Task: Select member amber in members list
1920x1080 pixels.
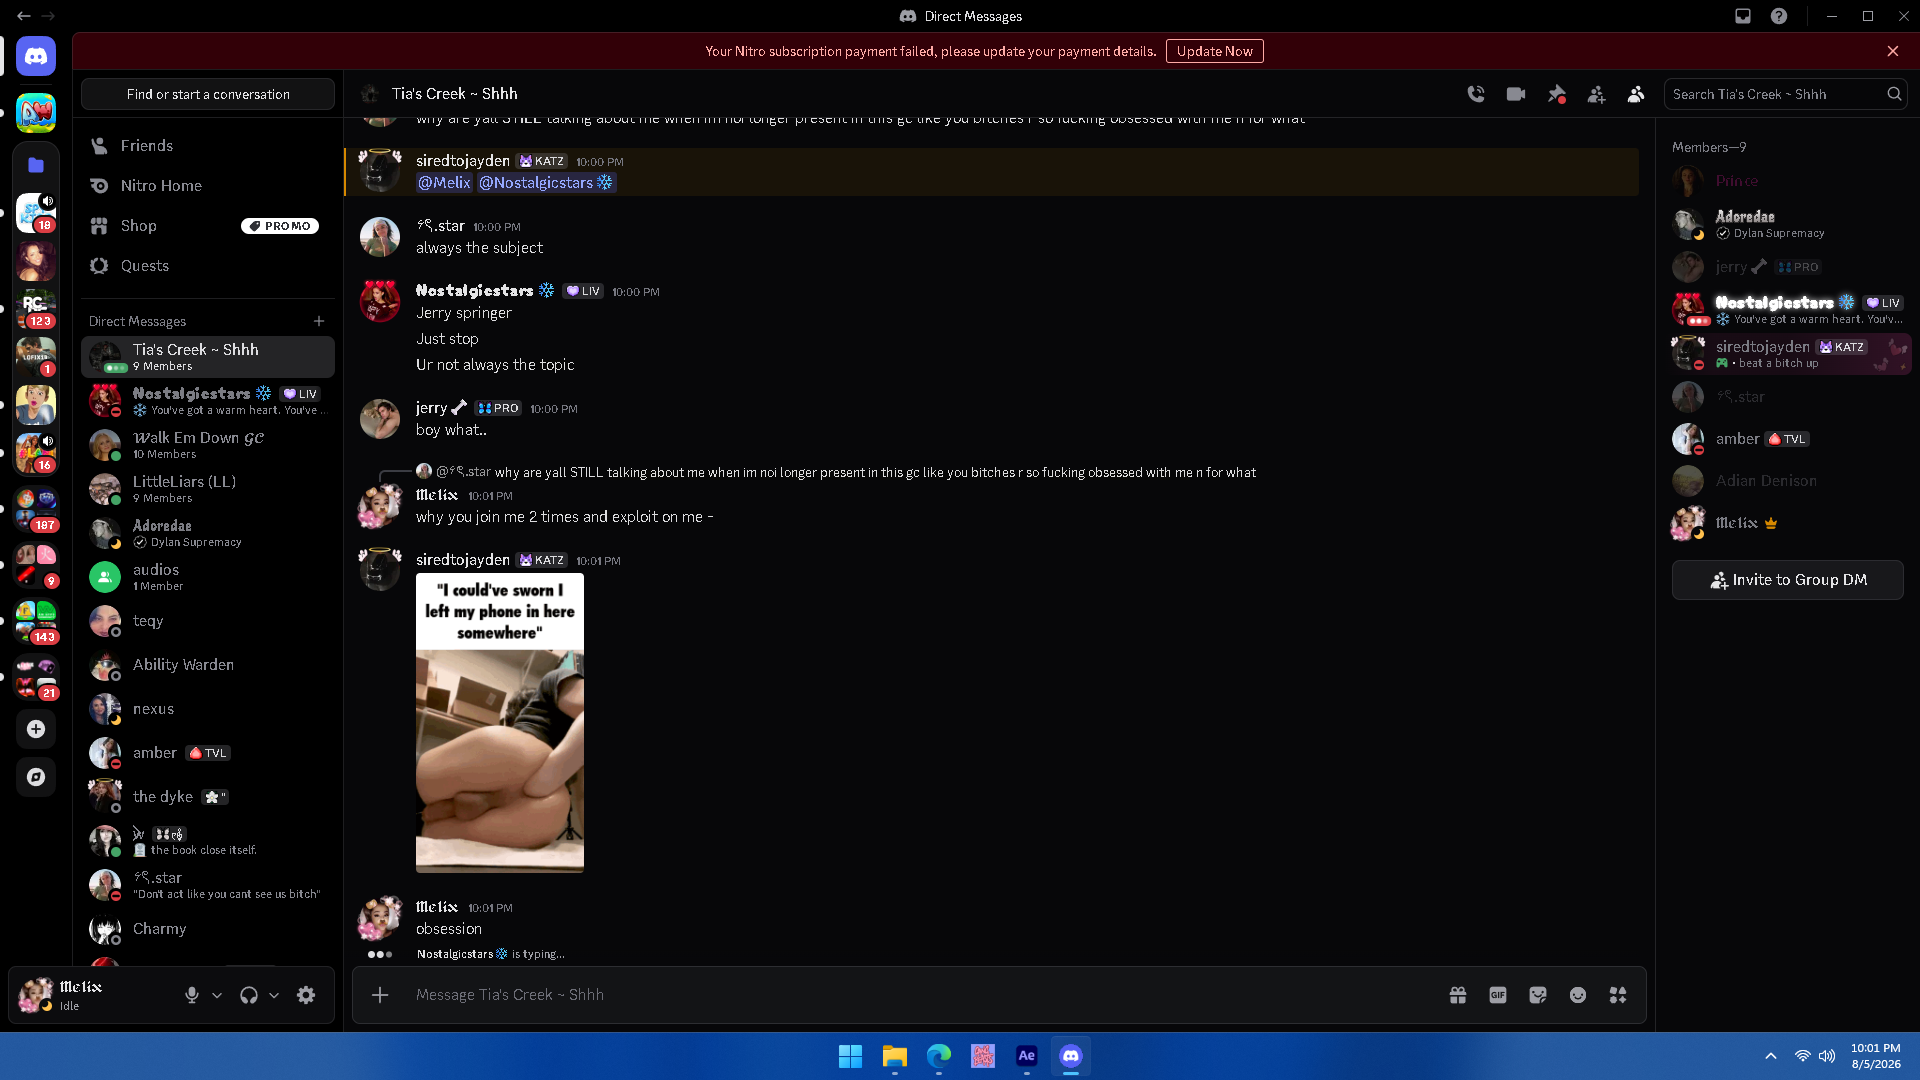Action: pos(1788,439)
